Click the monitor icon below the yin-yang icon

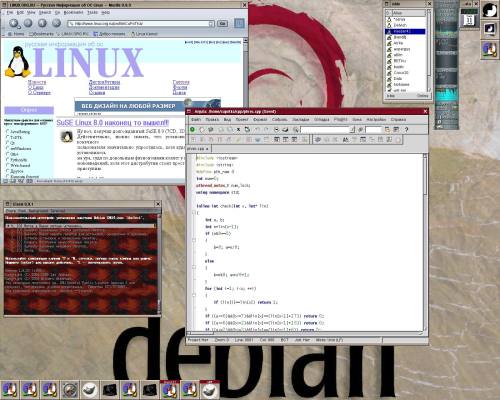489,29
